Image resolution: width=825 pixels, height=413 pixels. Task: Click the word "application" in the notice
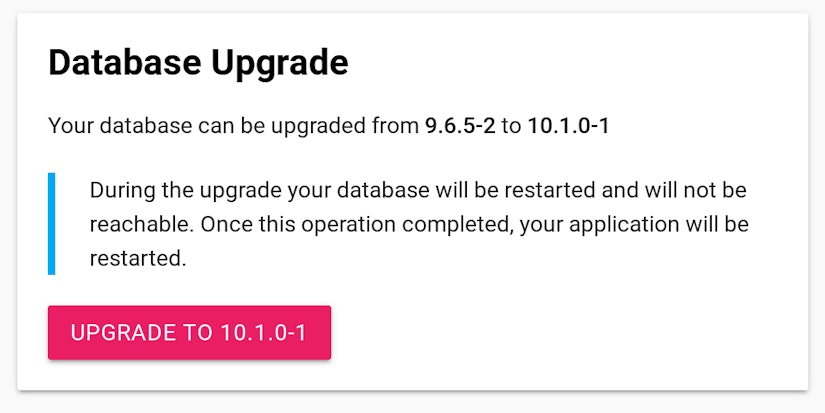624,225
